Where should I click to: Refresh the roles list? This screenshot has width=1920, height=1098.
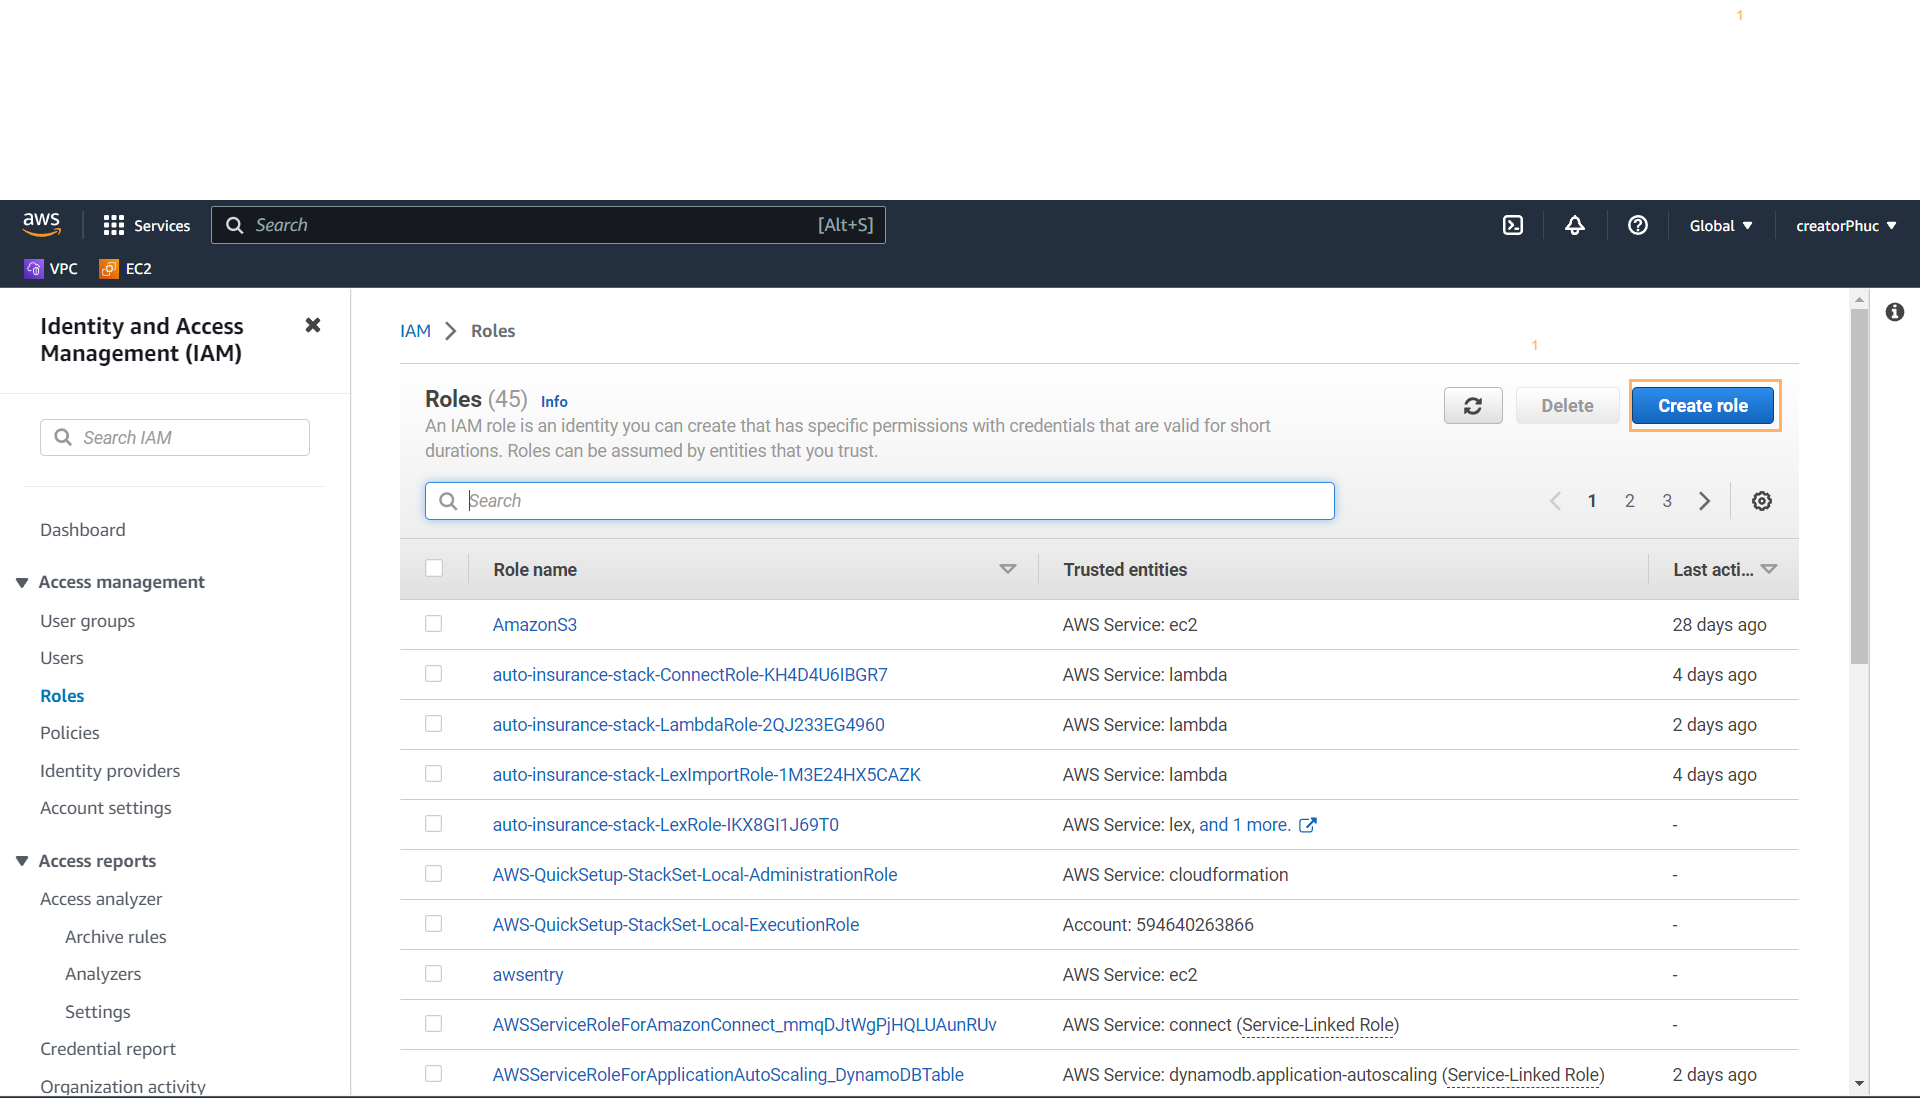(1473, 406)
